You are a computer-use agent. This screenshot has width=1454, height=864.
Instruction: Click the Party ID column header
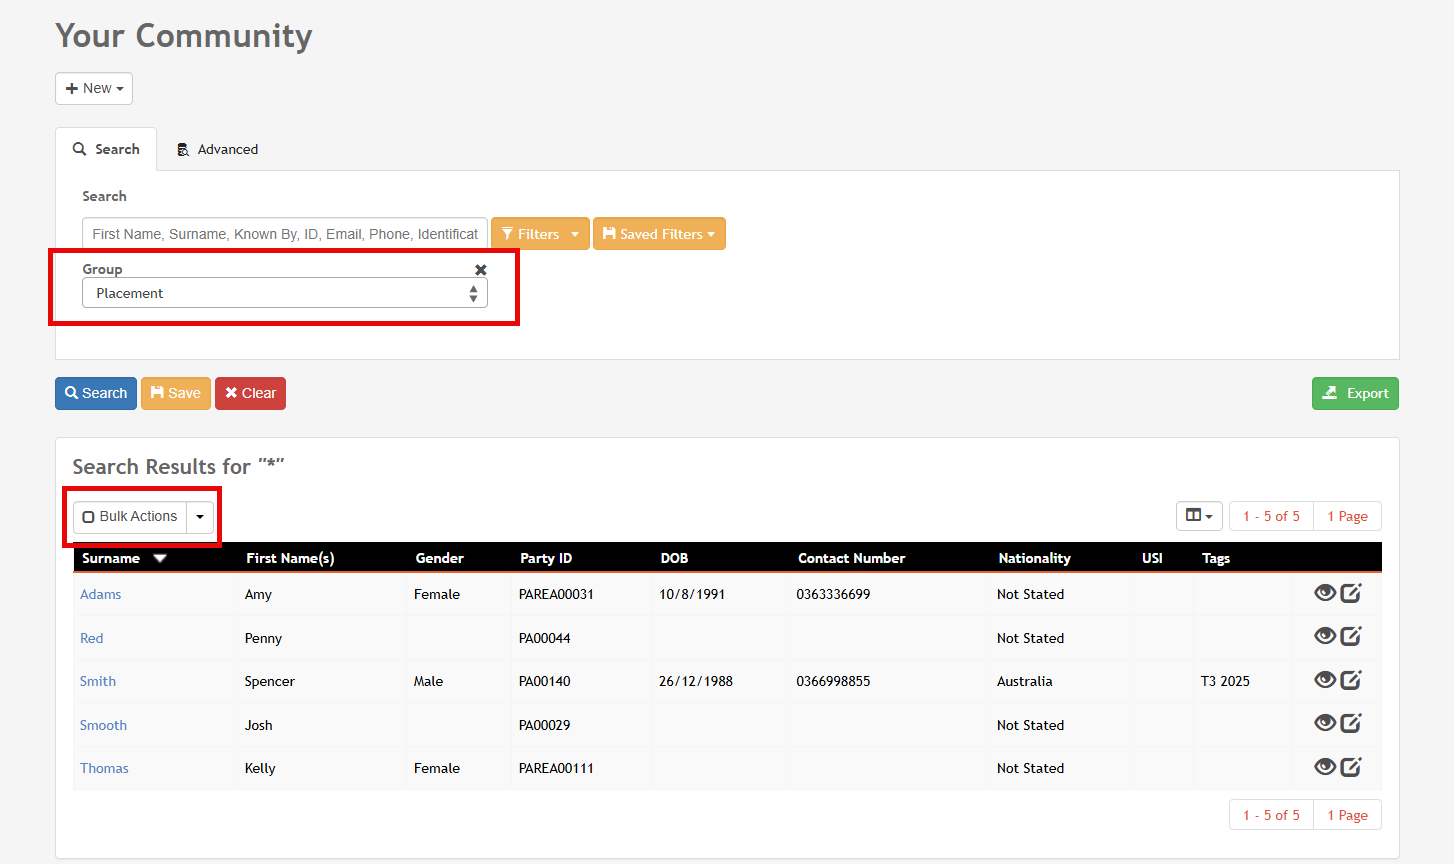coord(546,558)
